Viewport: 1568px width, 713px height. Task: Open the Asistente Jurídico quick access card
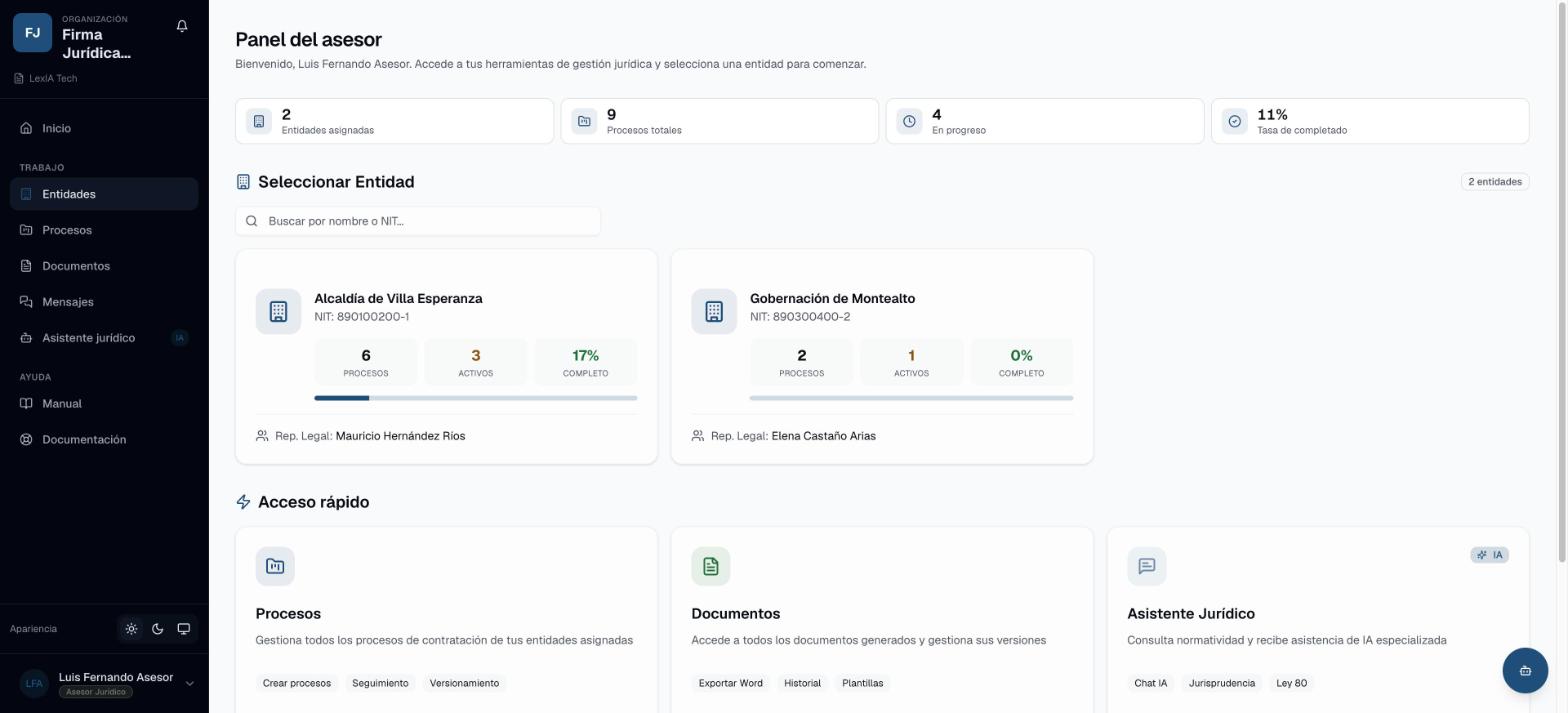point(1318,620)
